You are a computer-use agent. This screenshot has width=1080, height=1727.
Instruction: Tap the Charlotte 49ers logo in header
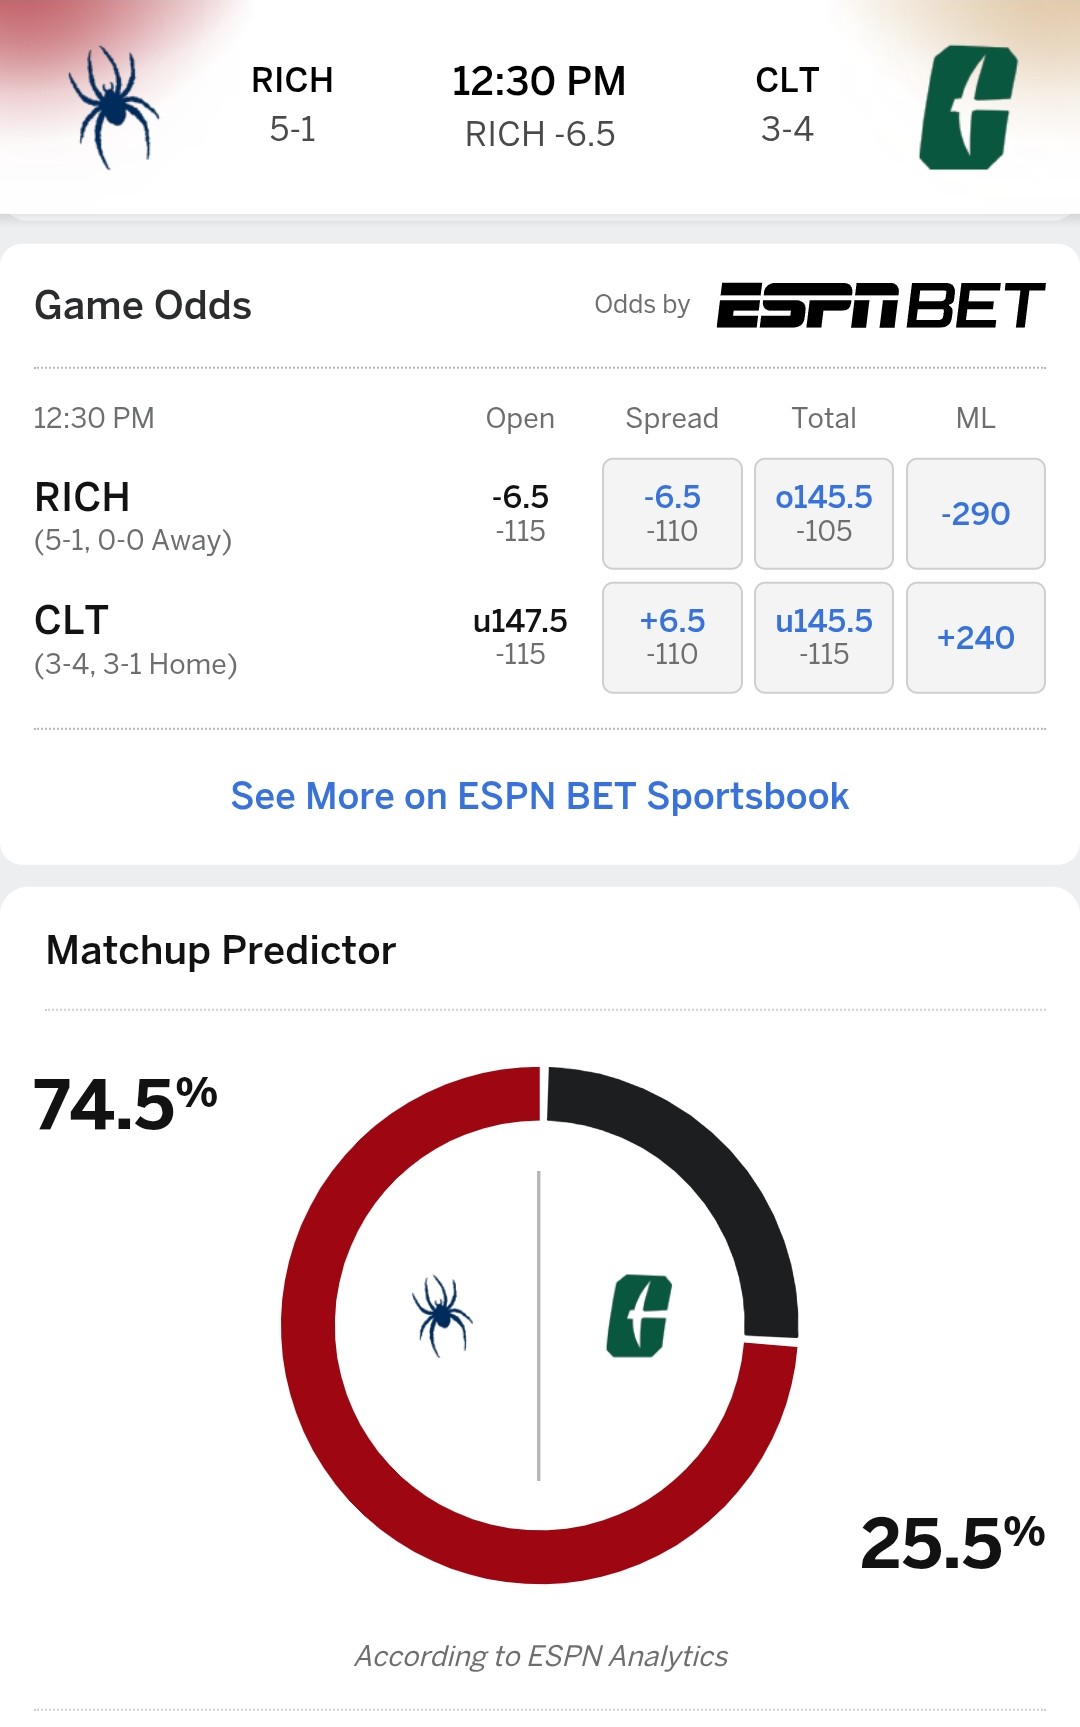pos(967,107)
